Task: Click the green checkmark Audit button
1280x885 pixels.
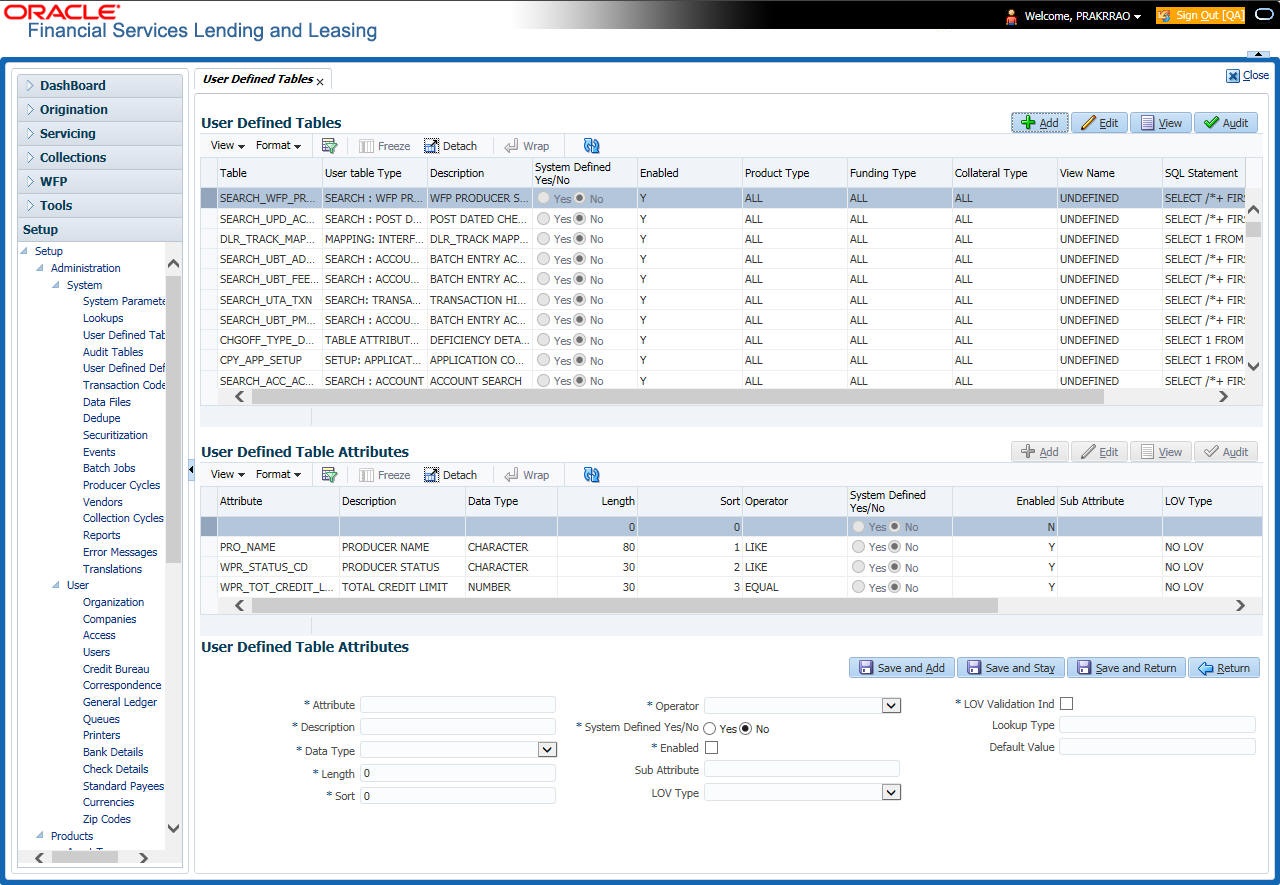Action: tap(1225, 123)
